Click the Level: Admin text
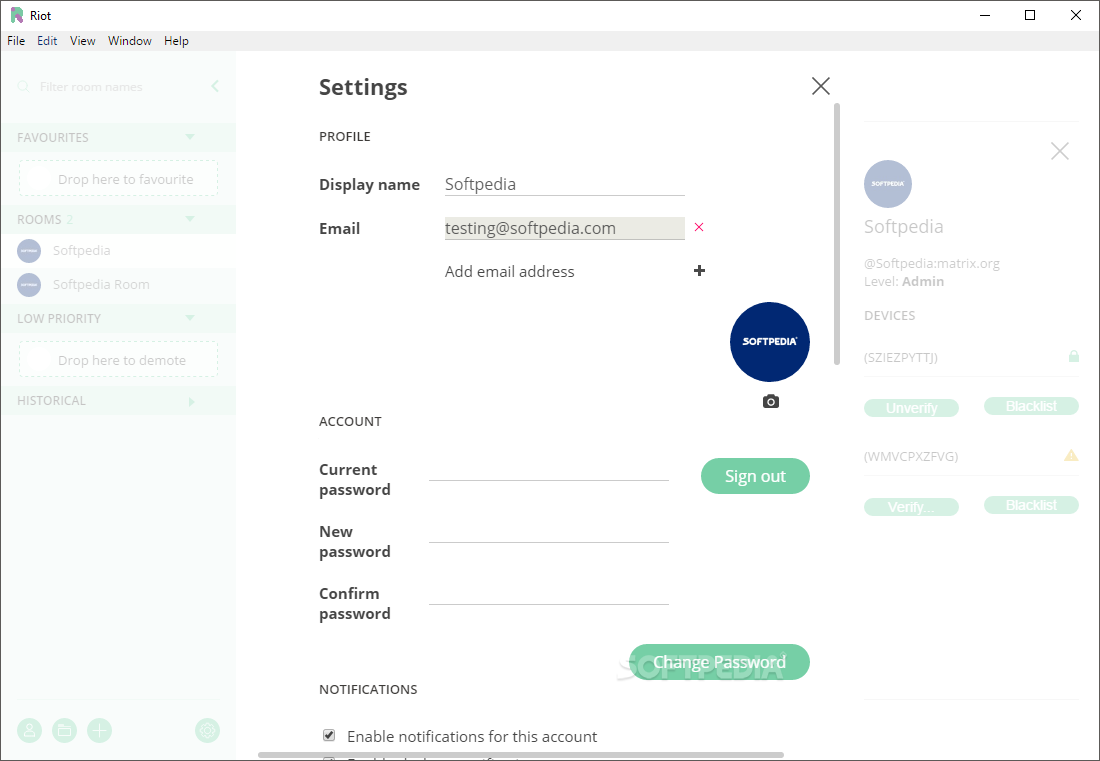This screenshot has width=1100, height=761. pyautogui.click(x=904, y=281)
